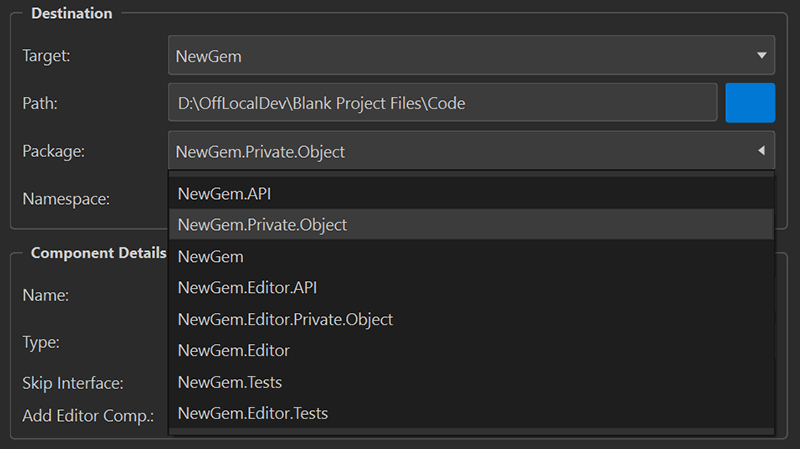Click the Name: label

coord(45,295)
